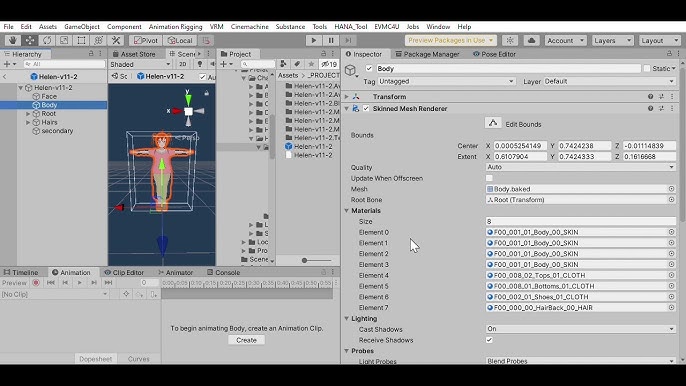686x386 pixels.
Task: Open the Layer dropdown
Action: click(x=609, y=81)
